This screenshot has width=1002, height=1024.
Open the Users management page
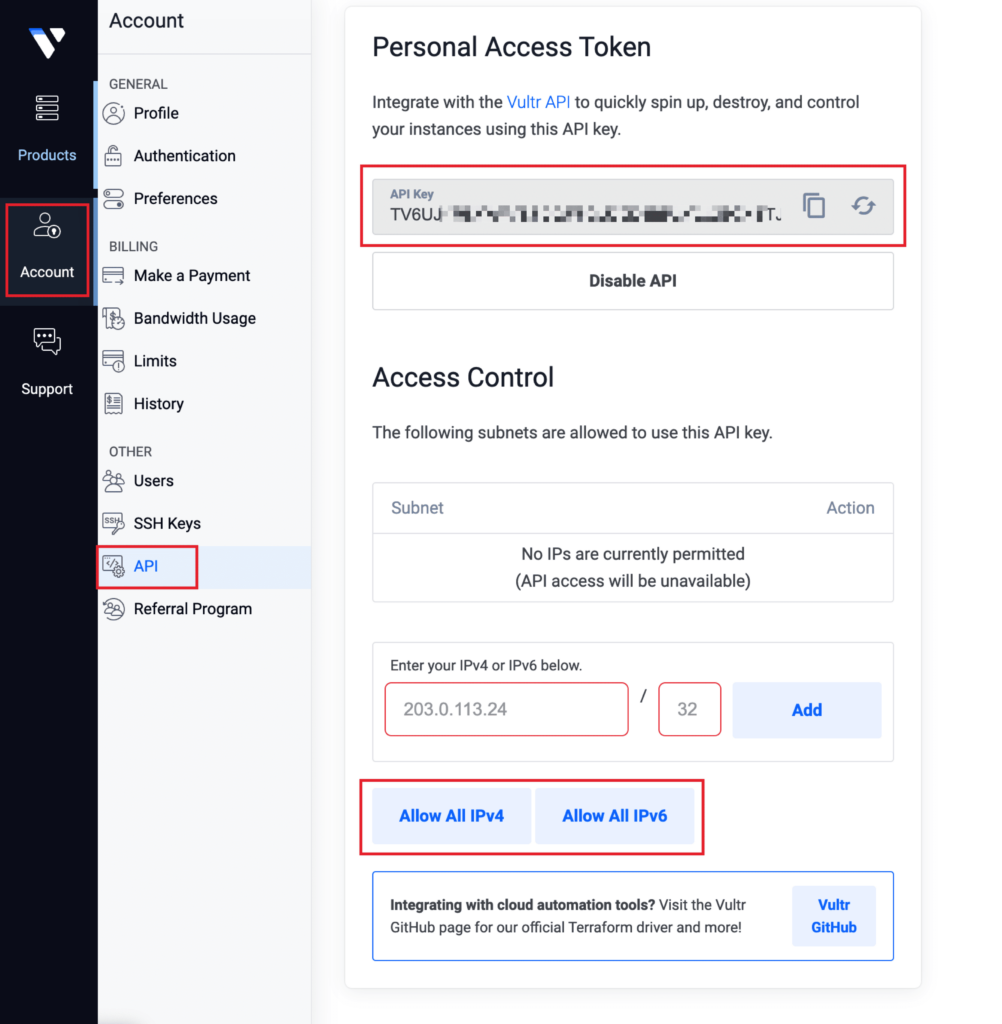152,480
